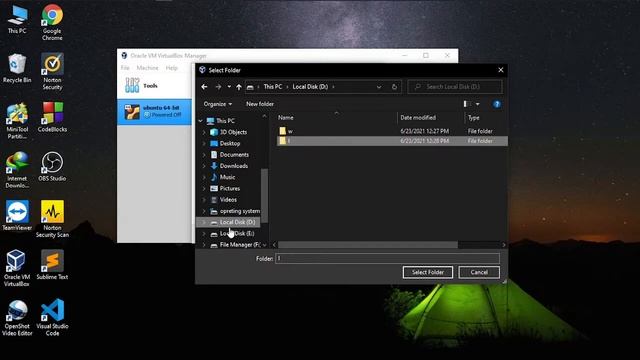
Task: Open view options dropdown arrow
Action: click(x=478, y=104)
